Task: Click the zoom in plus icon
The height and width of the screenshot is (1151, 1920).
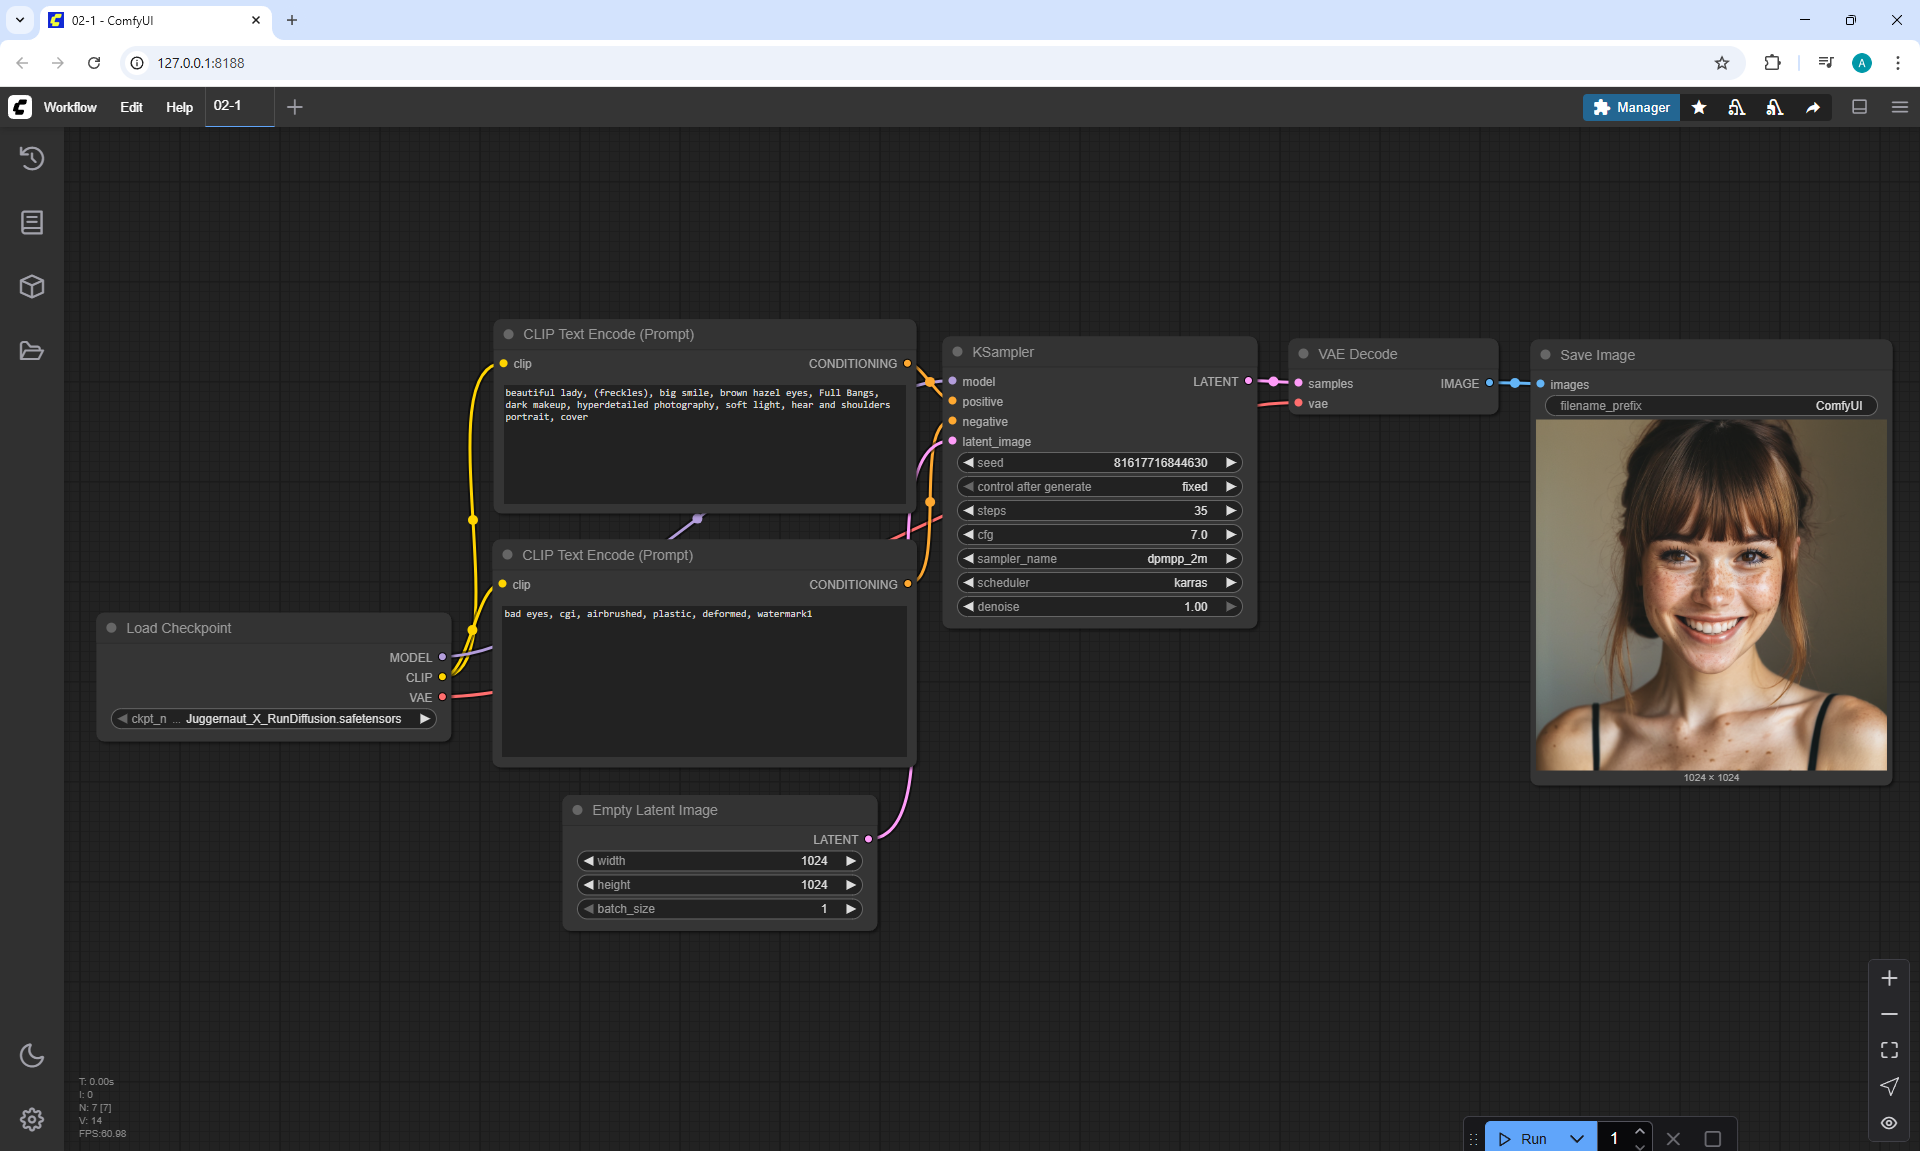Action: coord(1888,978)
